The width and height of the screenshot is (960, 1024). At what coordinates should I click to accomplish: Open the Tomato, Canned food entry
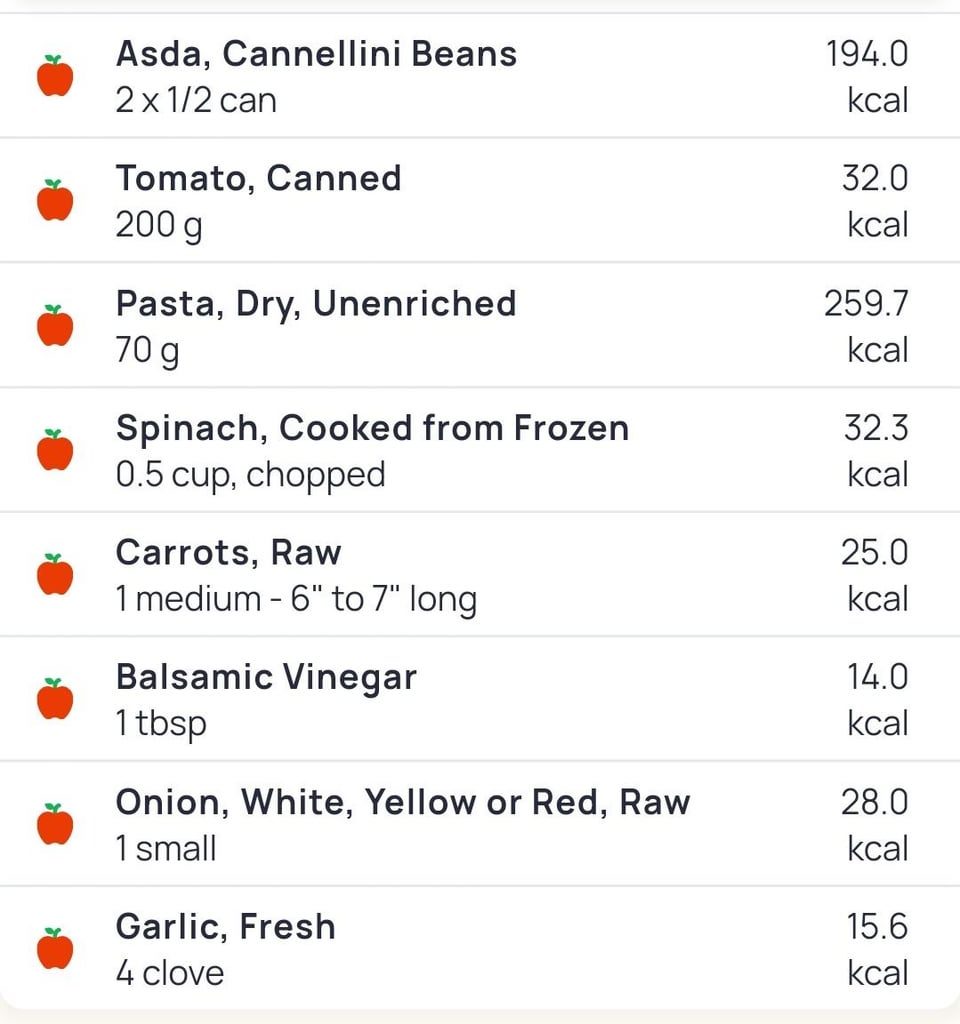(258, 178)
